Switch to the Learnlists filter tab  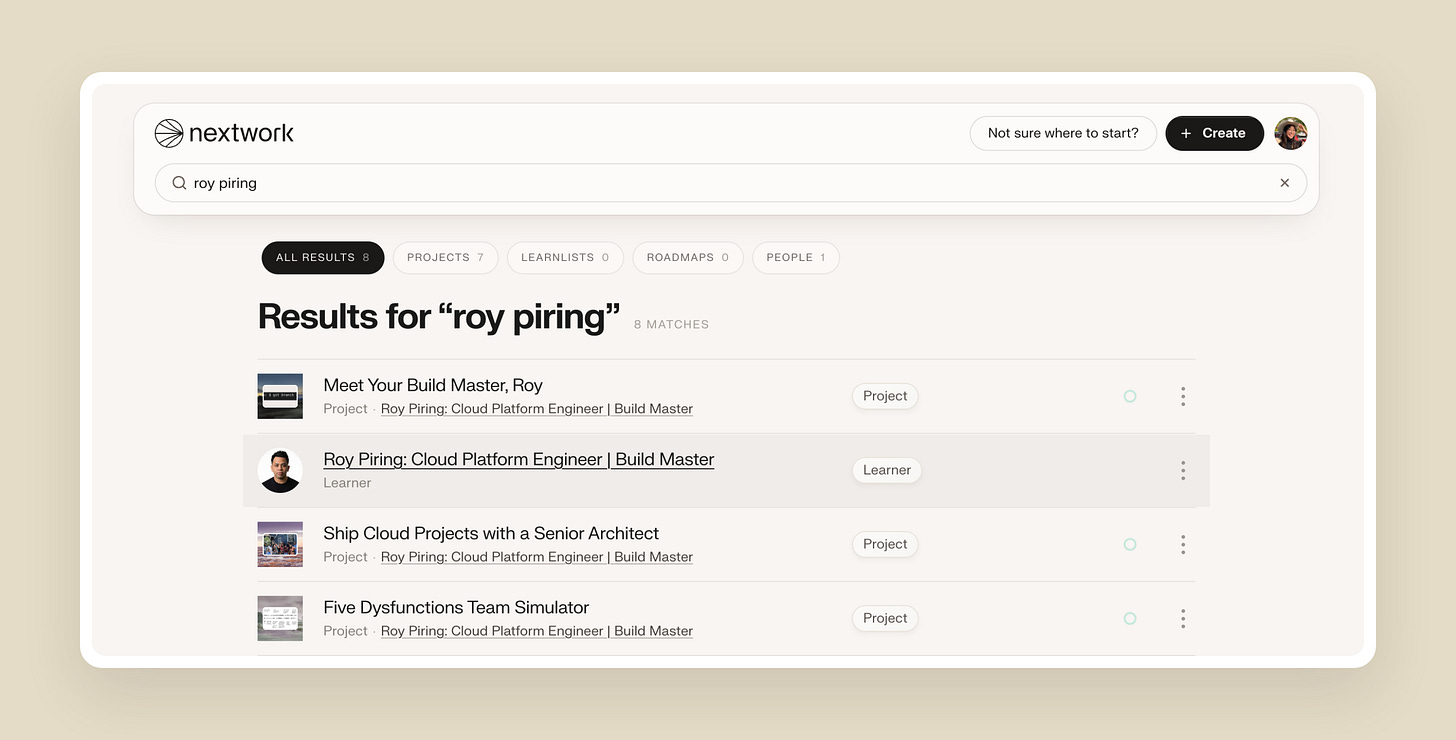pos(565,257)
